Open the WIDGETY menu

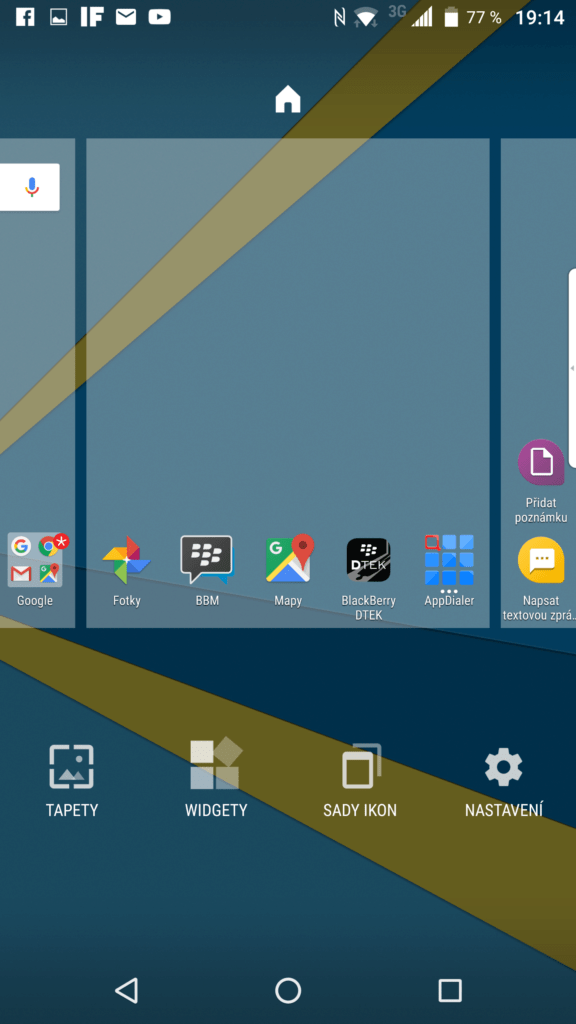pos(216,778)
